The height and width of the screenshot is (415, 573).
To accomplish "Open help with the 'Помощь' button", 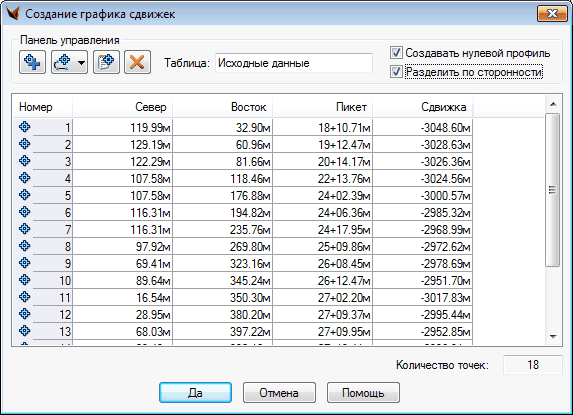I will (x=363, y=393).
